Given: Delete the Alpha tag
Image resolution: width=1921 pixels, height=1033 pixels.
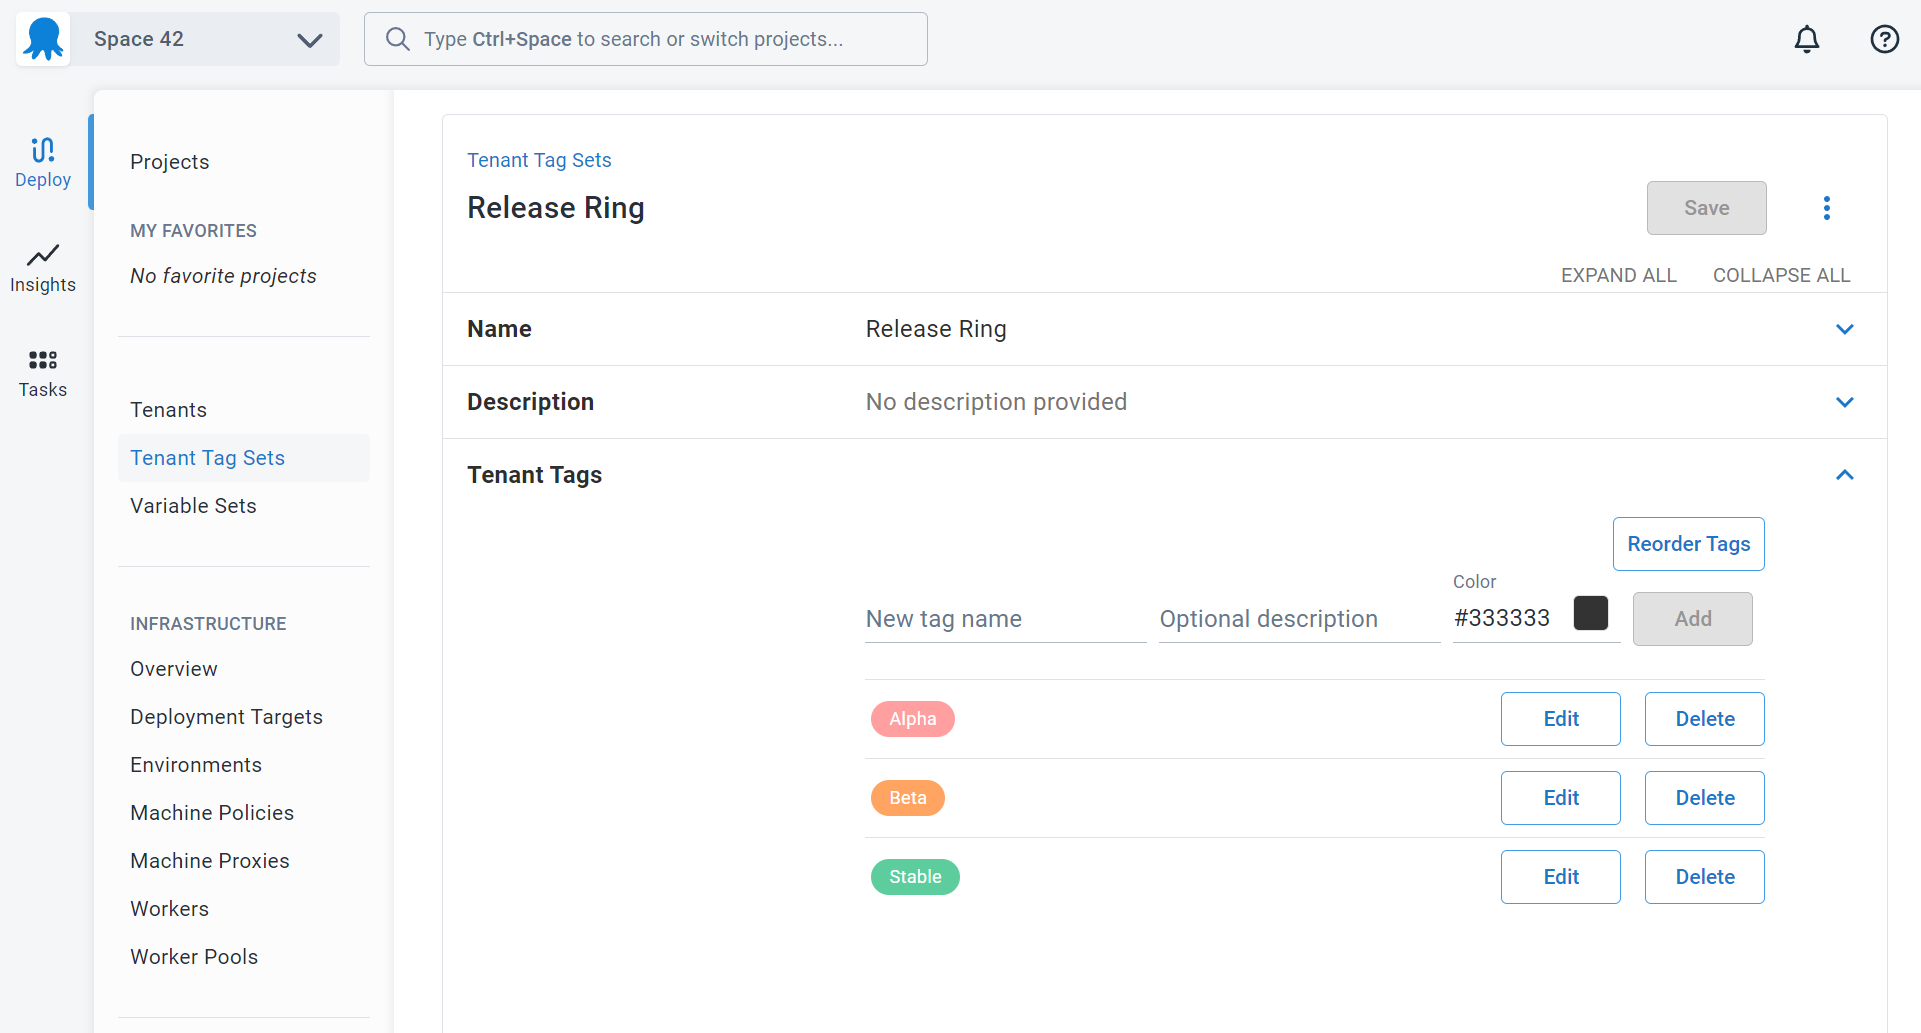Looking at the screenshot, I should [x=1704, y=719].
